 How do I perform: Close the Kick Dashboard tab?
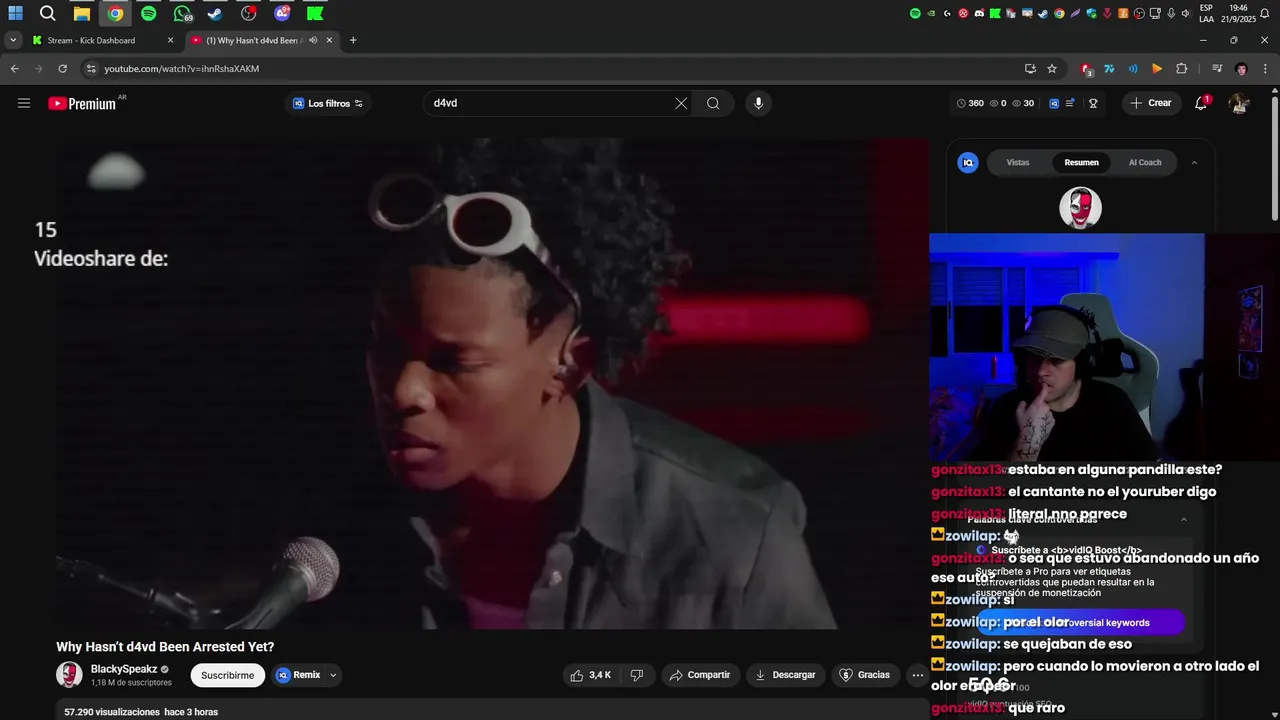click(x=170, y=41)
